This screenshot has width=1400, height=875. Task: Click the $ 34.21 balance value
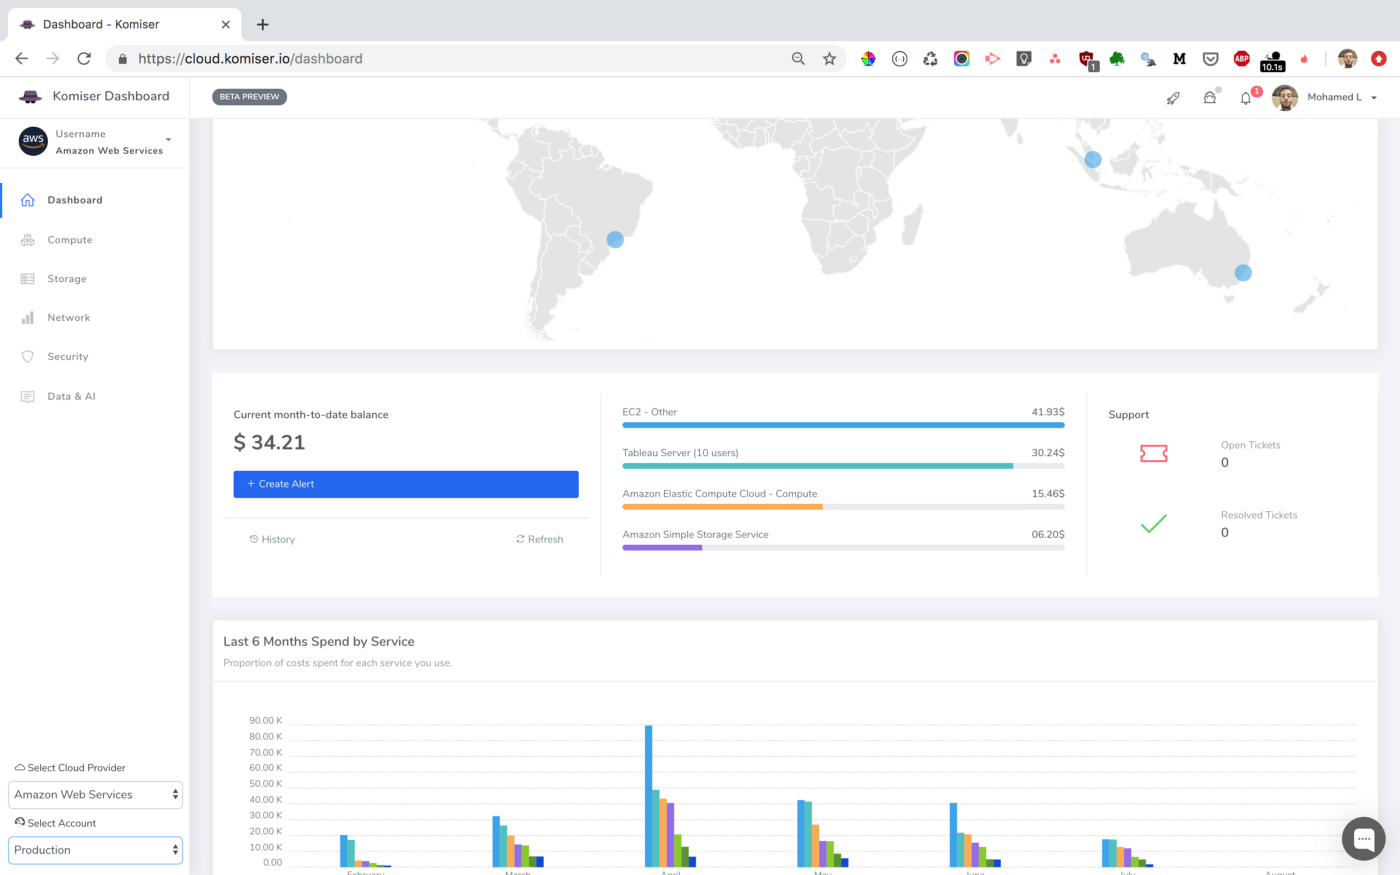tap(269, 442)
